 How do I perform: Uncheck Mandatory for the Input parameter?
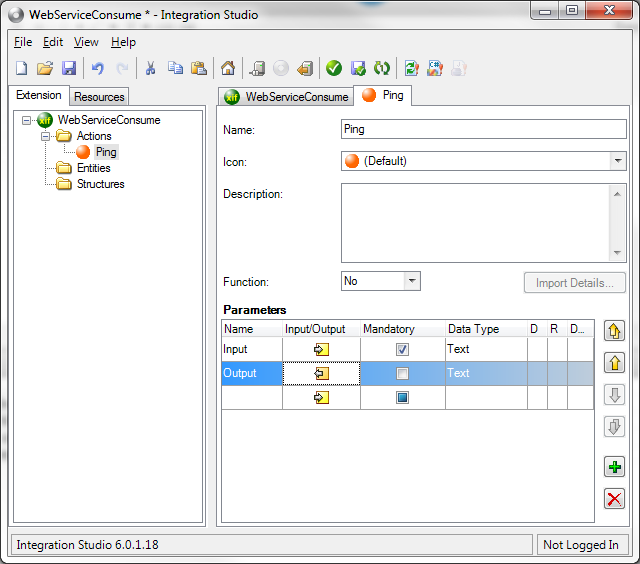pyautogui.click(x=402, y=350)
